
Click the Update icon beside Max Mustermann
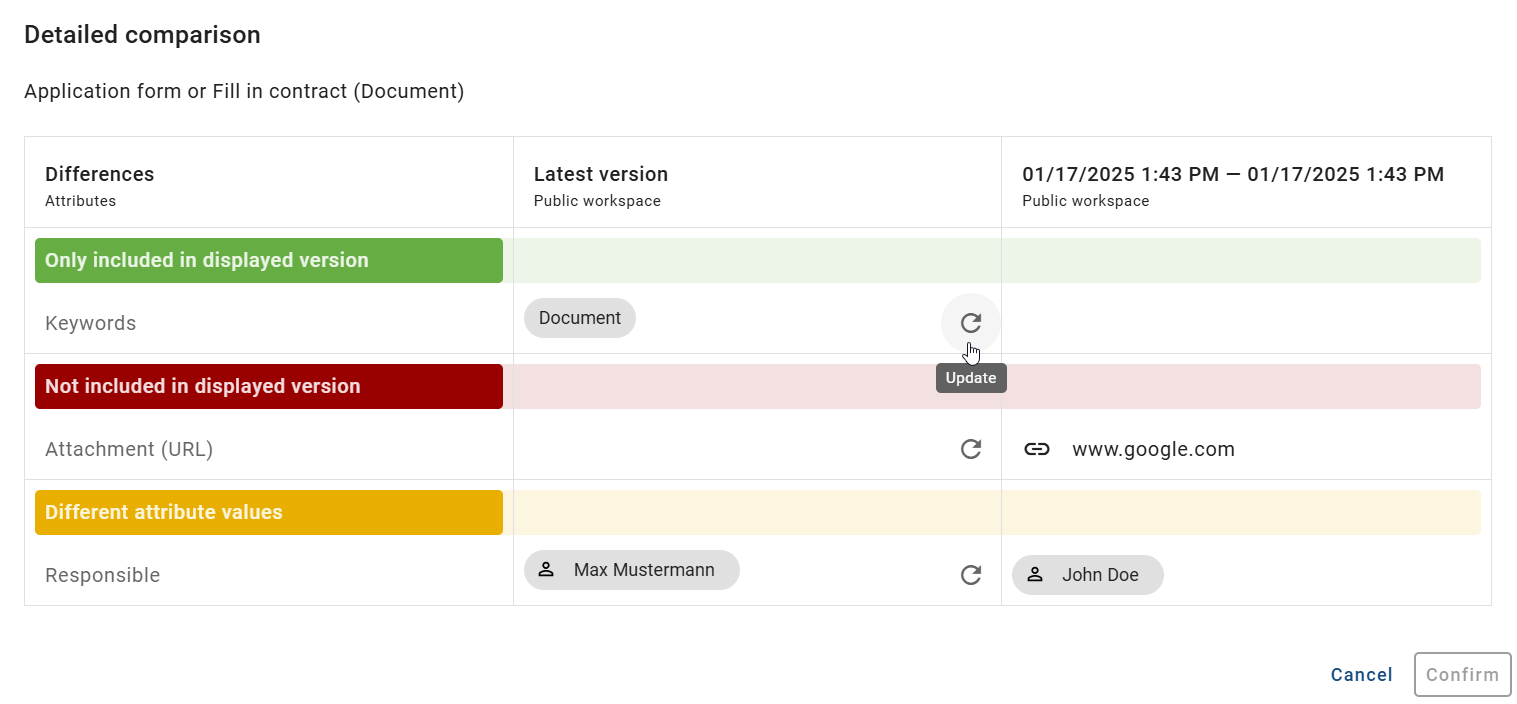coord(971,575)
